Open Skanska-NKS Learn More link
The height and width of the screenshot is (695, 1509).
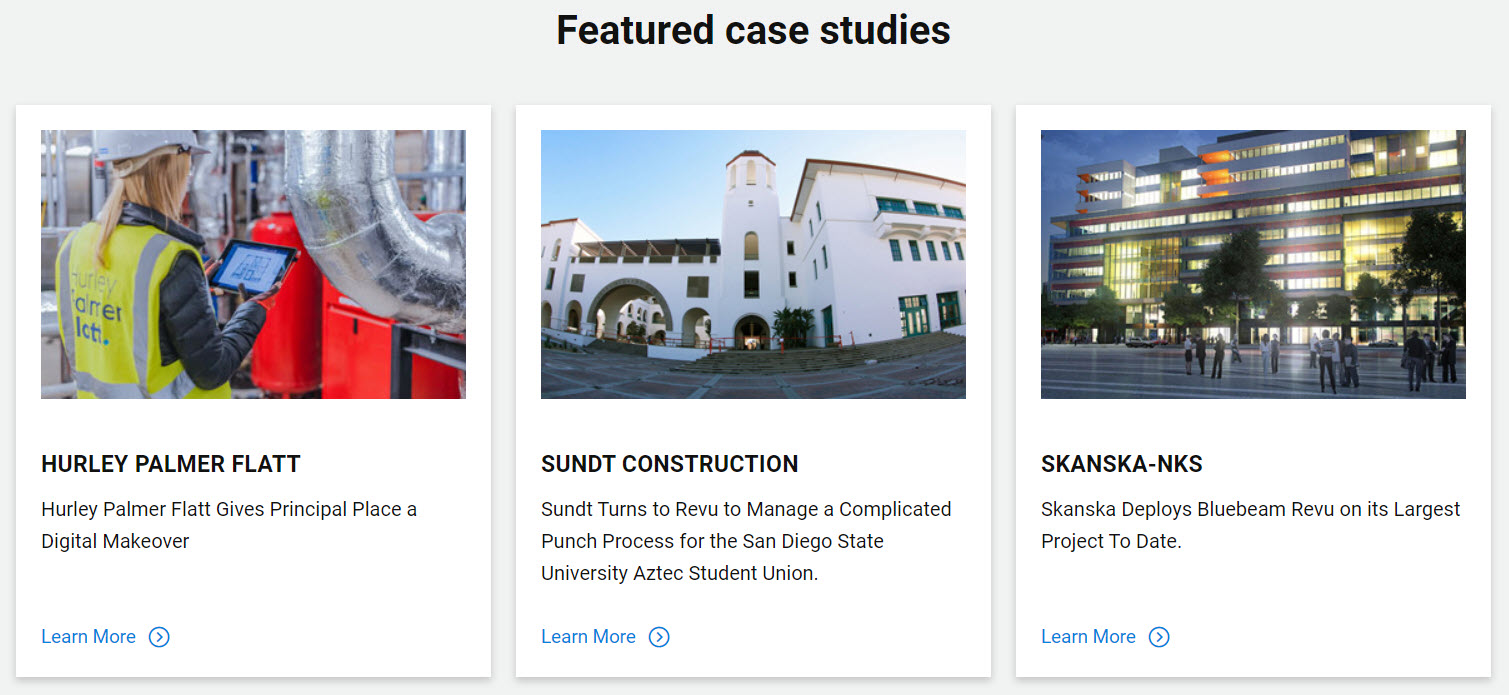tap(1088, 637)
